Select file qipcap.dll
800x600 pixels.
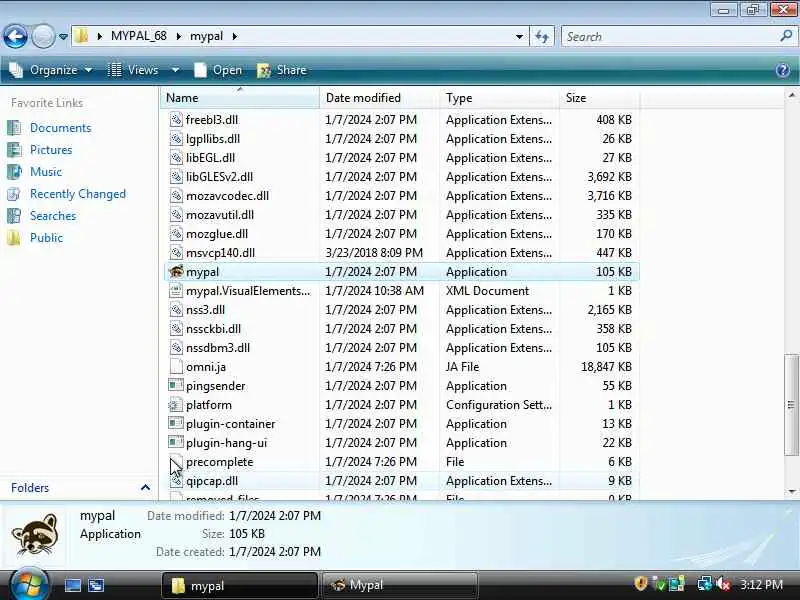212,481
